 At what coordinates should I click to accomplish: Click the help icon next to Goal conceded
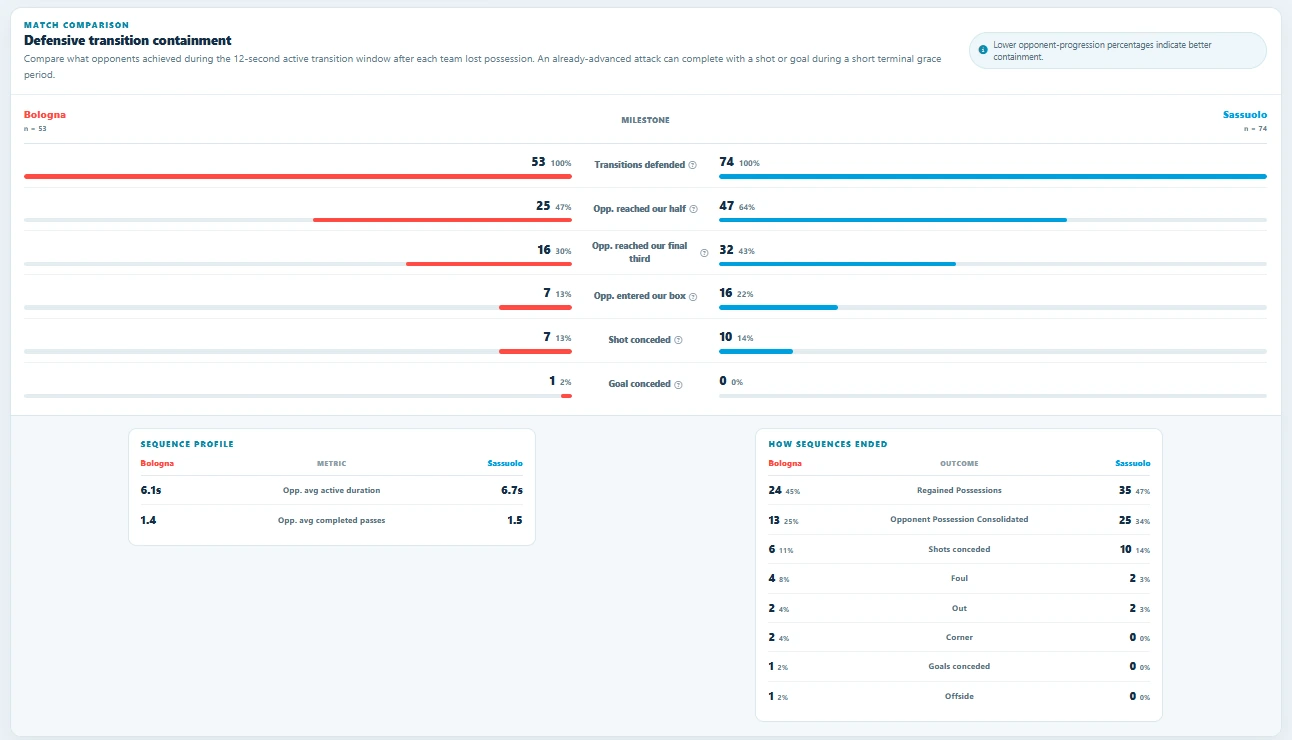click(x=678, y=384)
